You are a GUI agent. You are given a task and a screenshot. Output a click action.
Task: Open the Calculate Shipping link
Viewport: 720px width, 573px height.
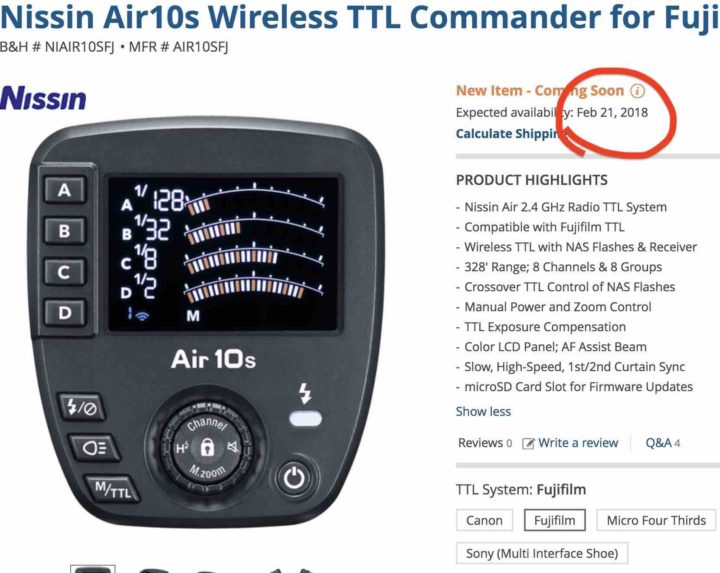coord(512,134)
